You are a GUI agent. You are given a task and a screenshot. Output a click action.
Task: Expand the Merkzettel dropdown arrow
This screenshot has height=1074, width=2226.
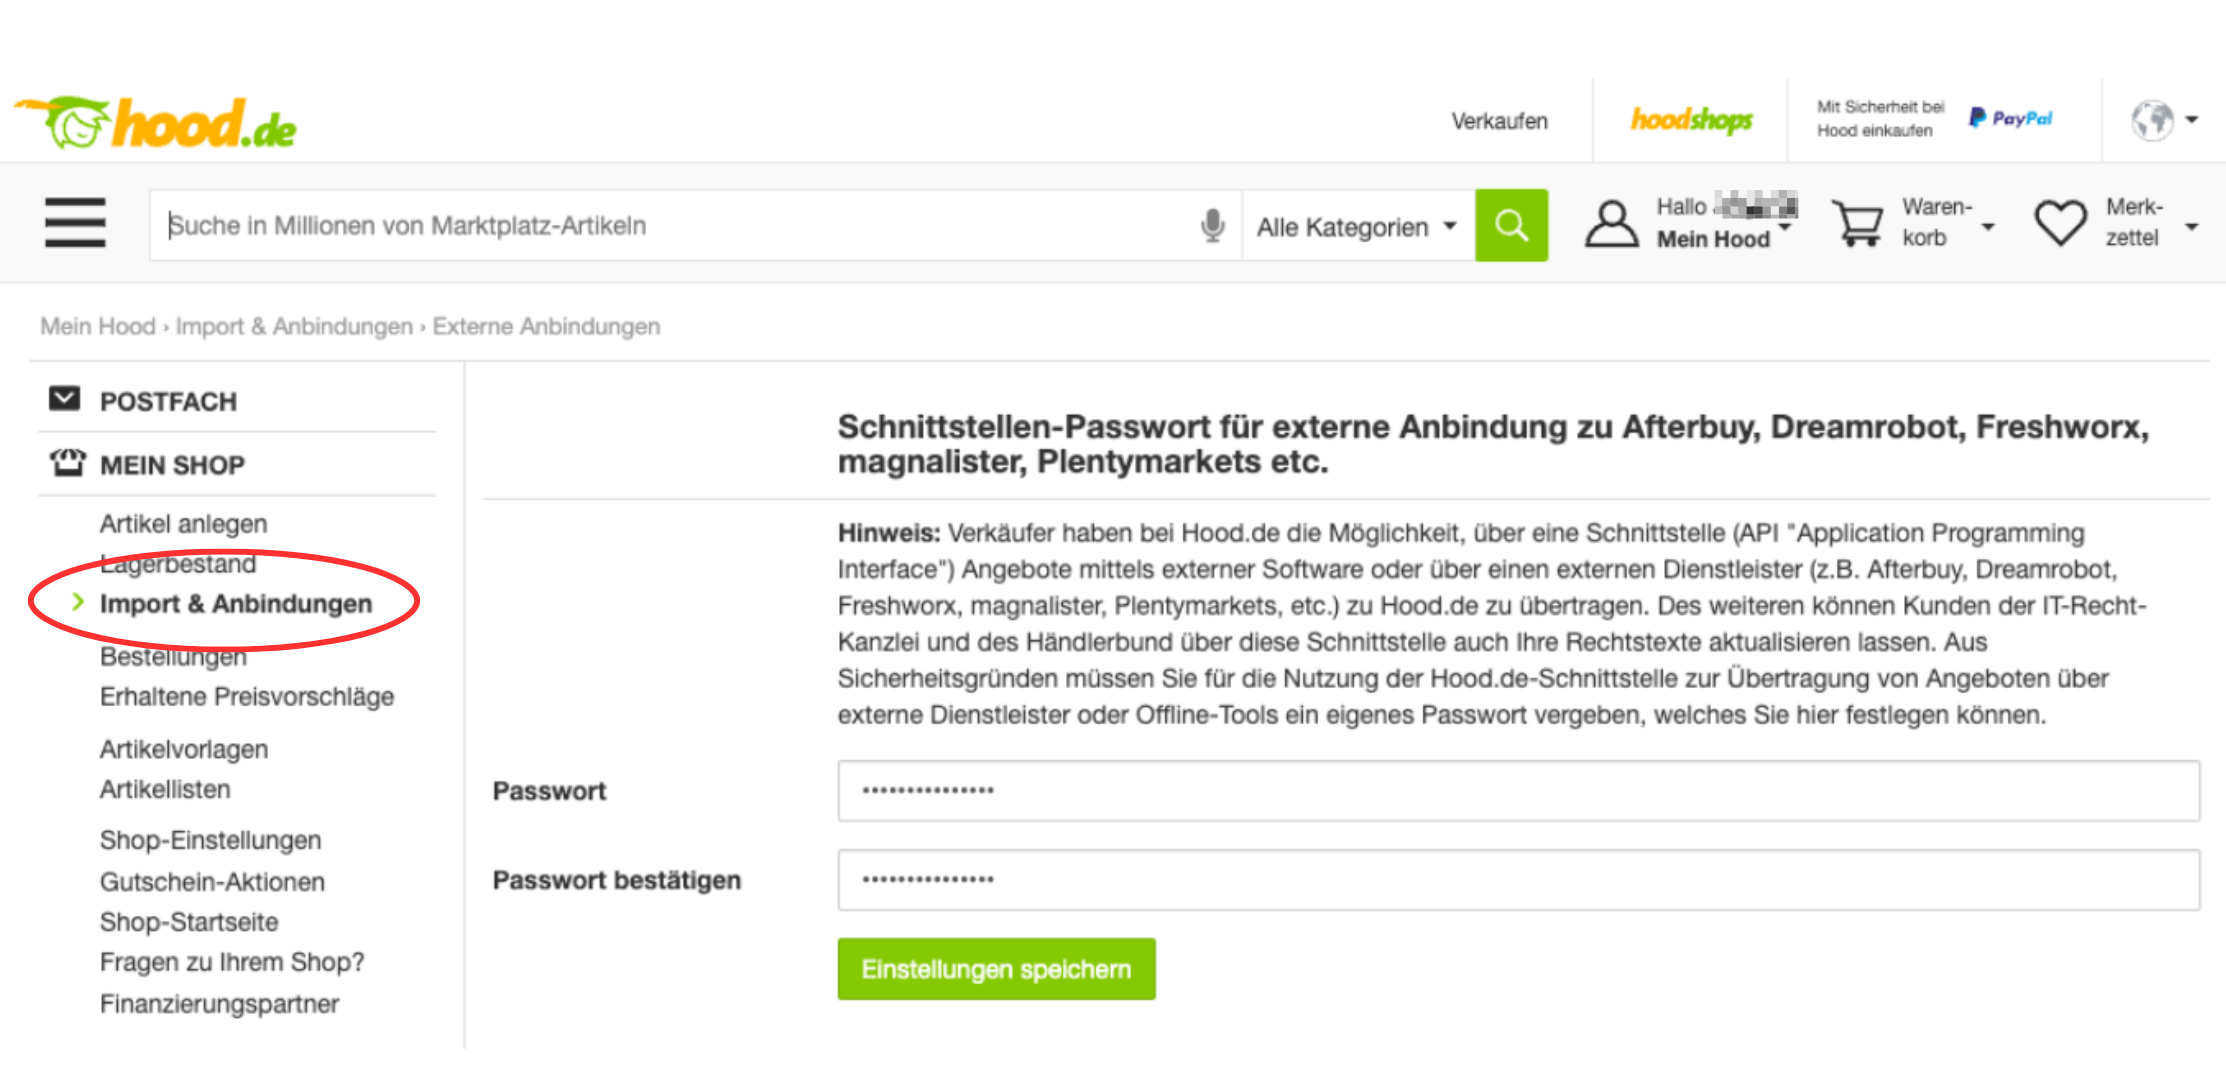coord(2191,227)
